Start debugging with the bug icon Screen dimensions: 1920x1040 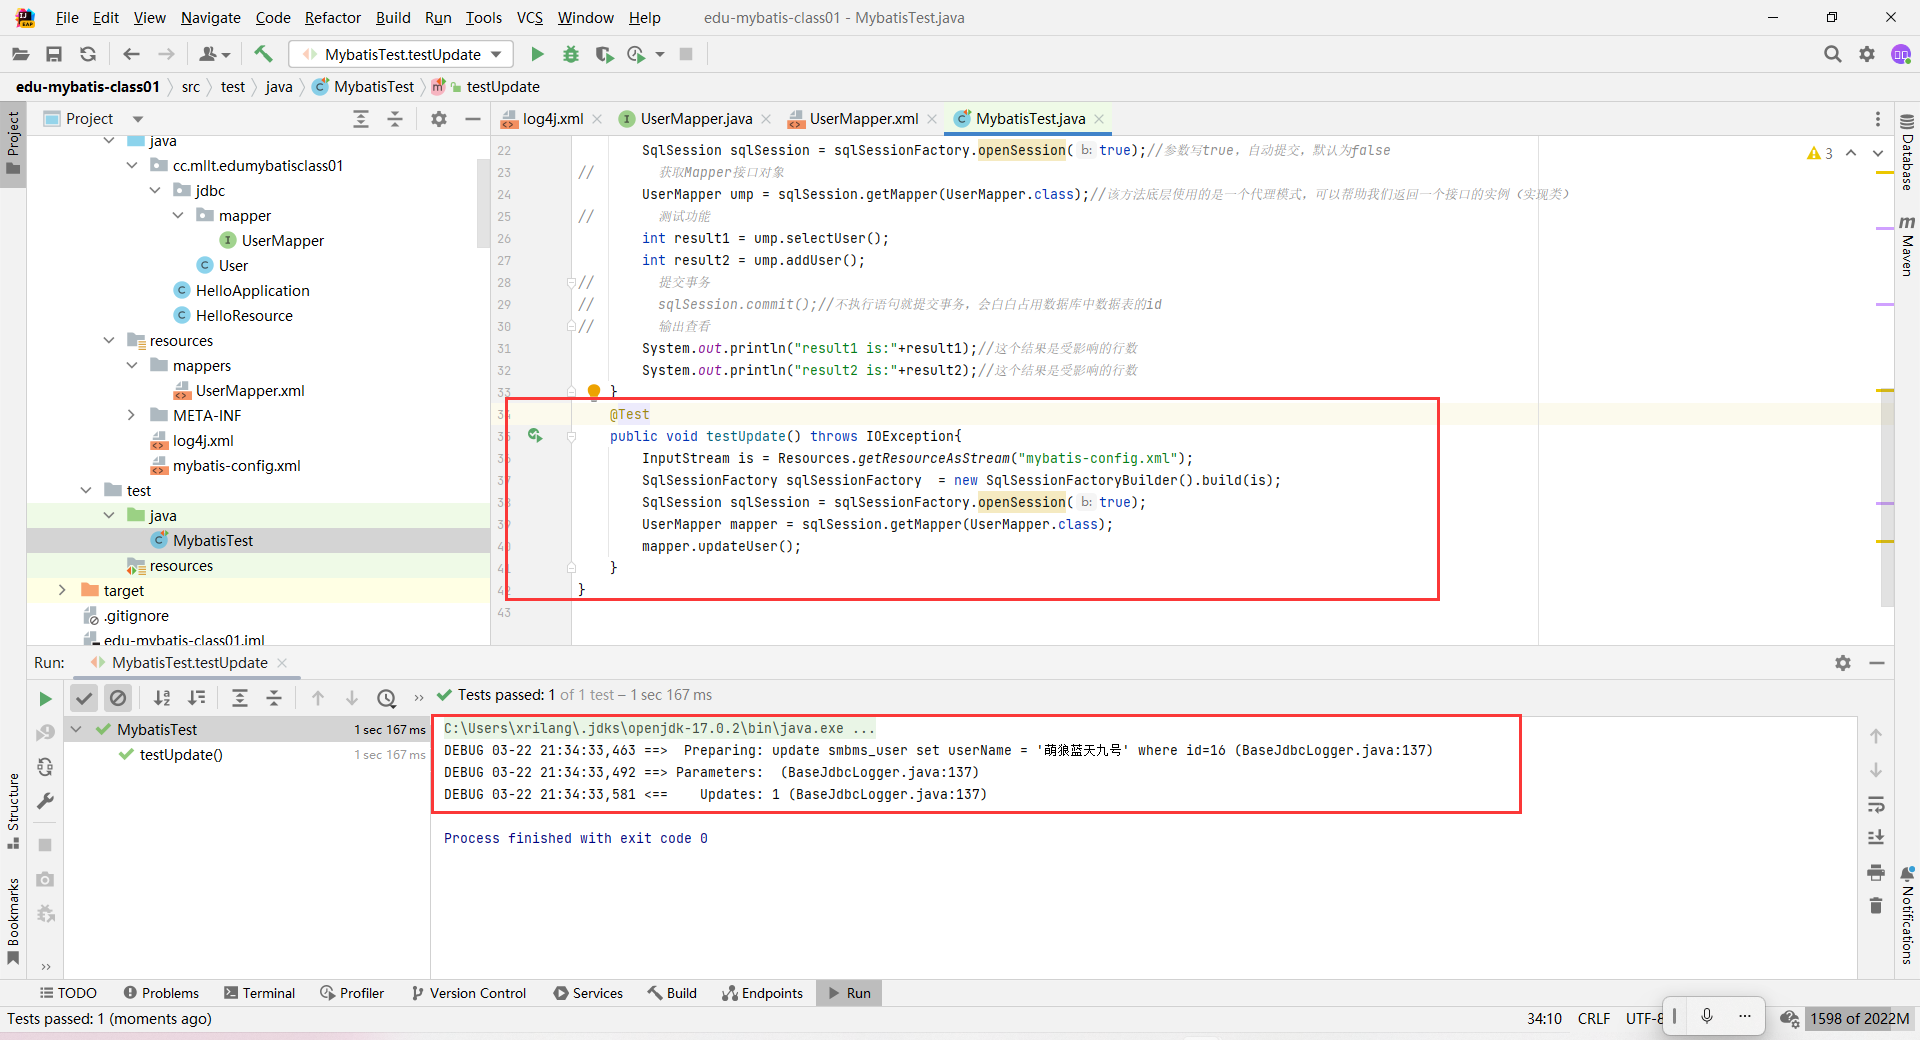tap(571, 54)
